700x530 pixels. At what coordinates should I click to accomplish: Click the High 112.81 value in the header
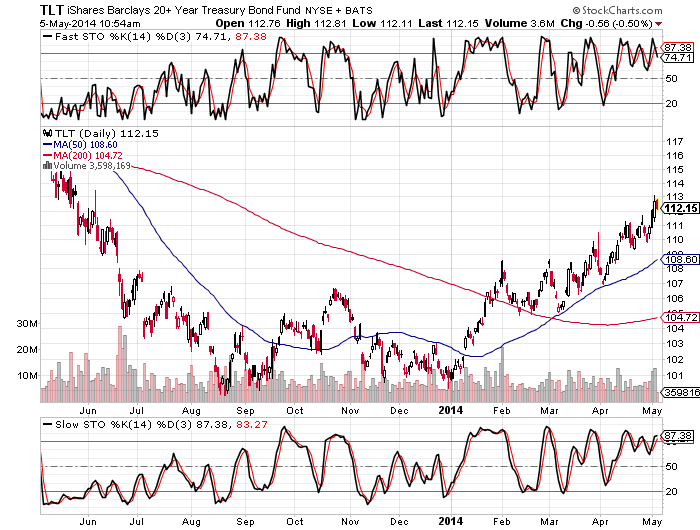tap(316, 24)
